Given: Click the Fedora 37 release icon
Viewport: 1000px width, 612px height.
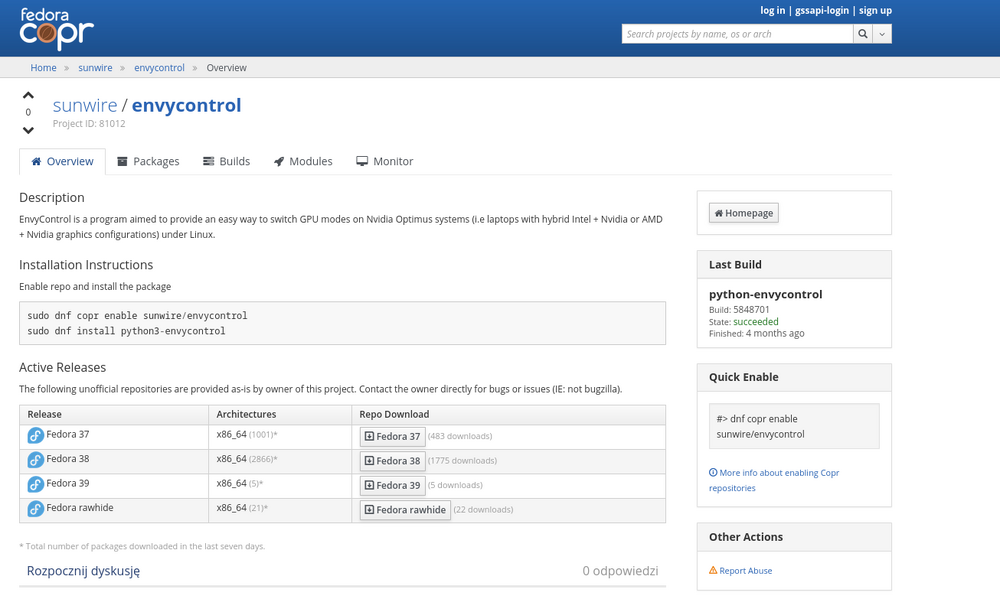Looking at the screenshot, I should (35, 436).
